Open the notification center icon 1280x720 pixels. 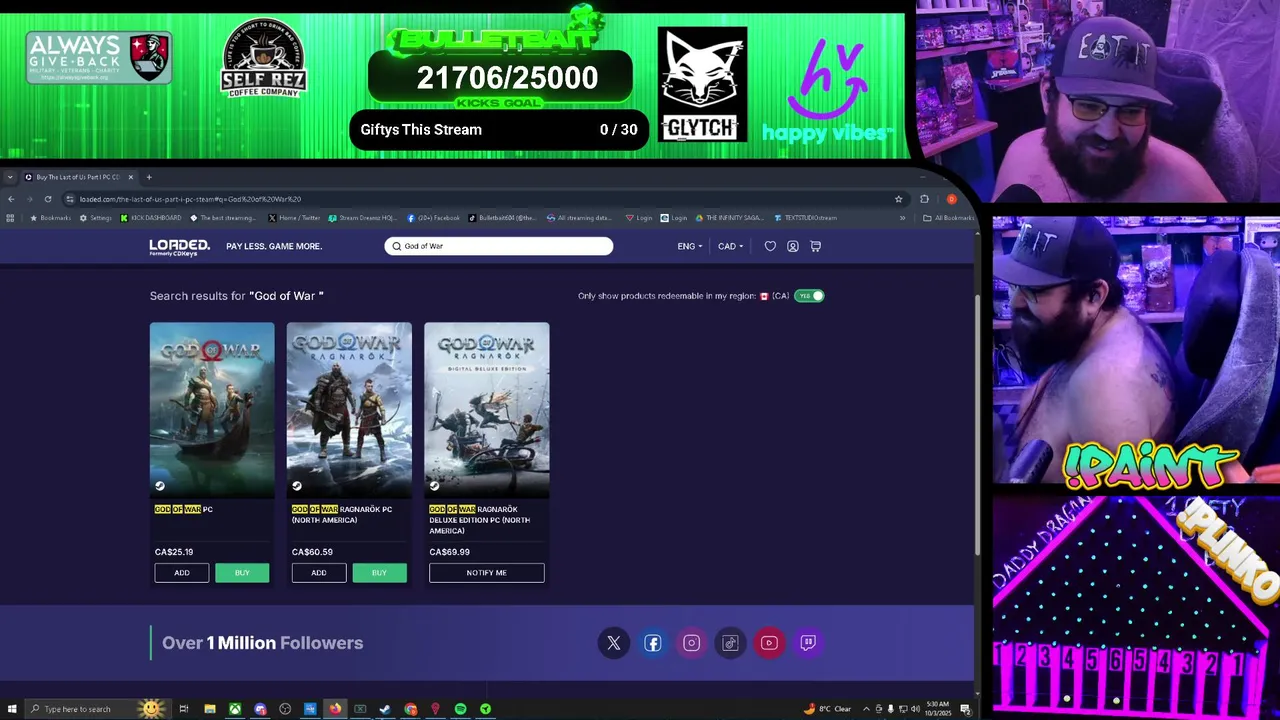pyautogui.click(x=966, y=709)
